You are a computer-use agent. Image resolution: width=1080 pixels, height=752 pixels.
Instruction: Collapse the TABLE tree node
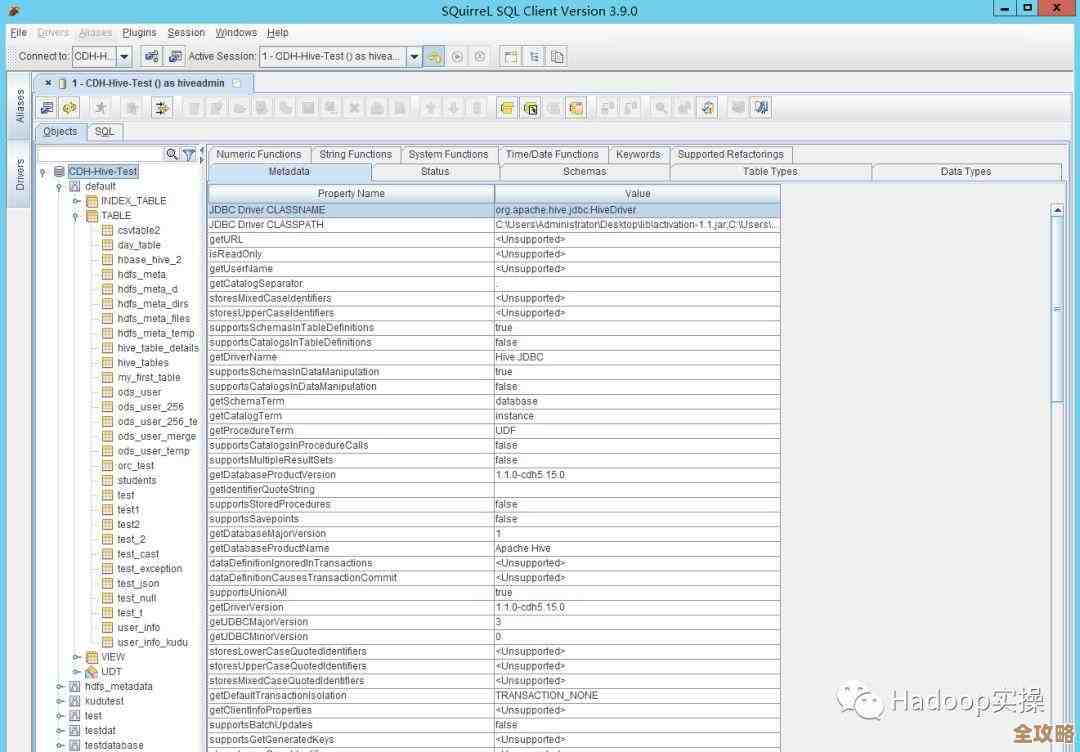click(76, 216)
